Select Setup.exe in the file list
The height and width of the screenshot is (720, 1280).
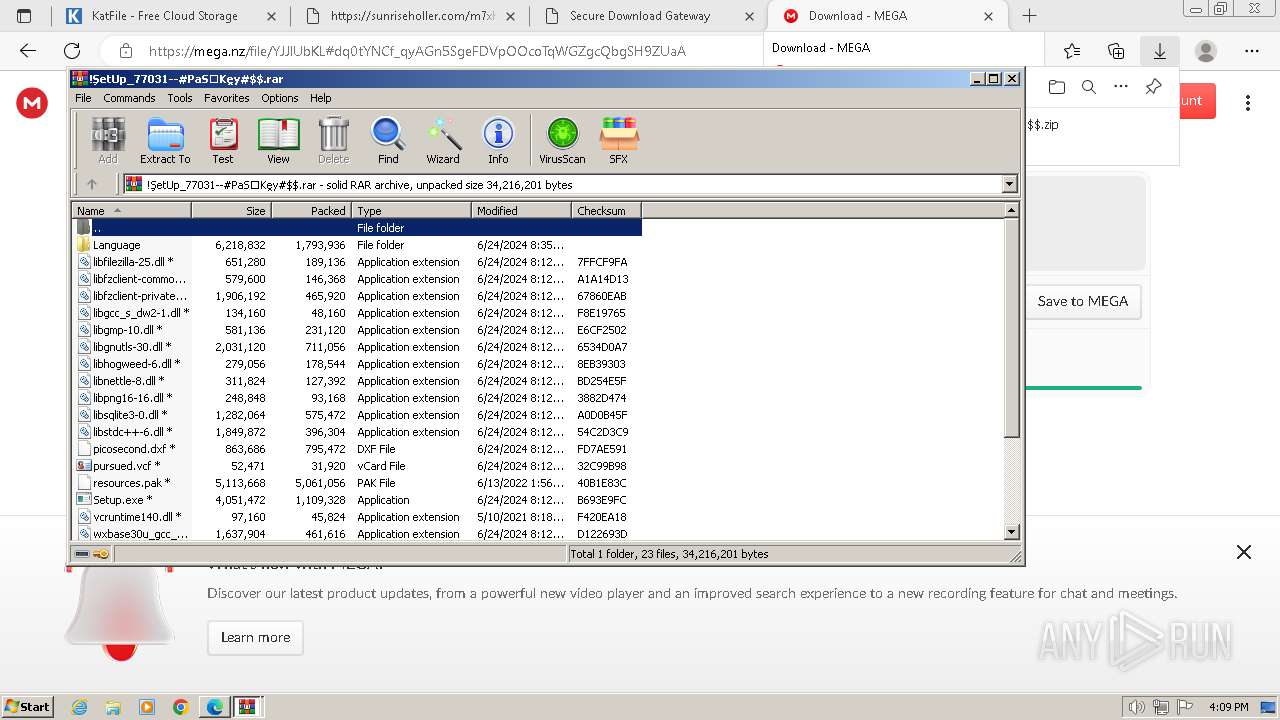click(357, 500)
